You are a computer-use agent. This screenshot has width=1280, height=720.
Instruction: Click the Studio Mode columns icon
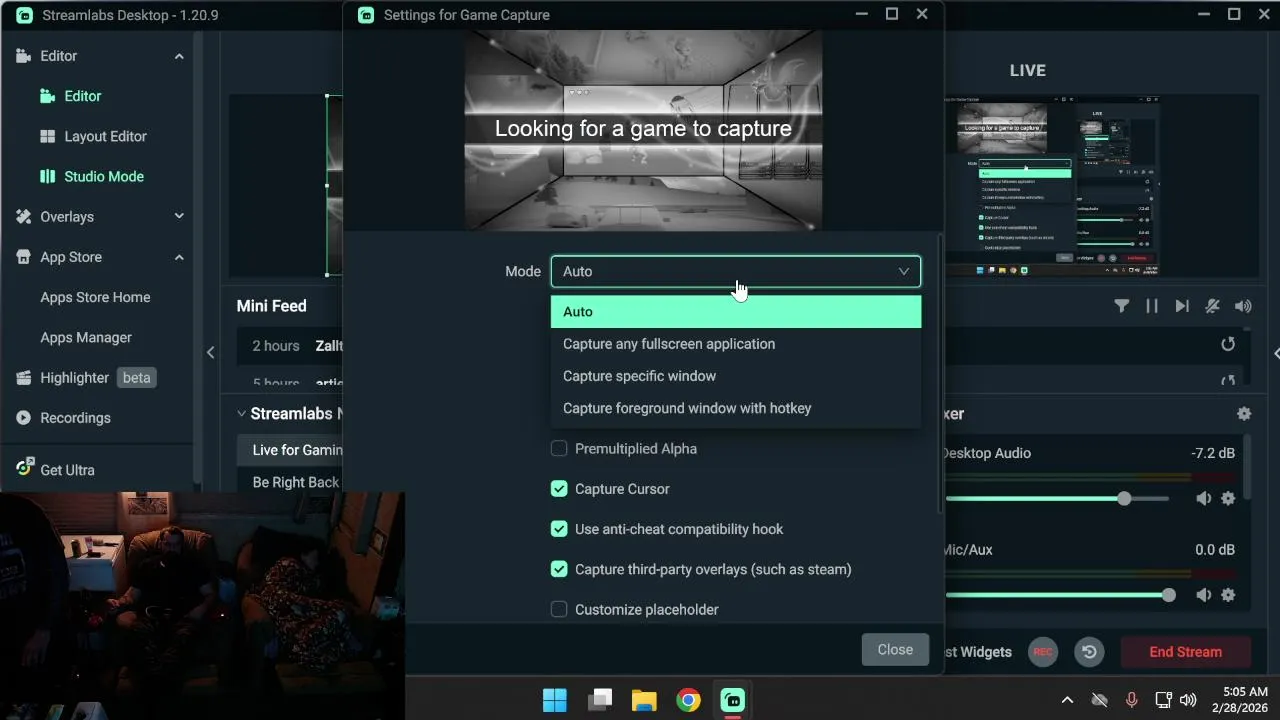coord(47,176)
